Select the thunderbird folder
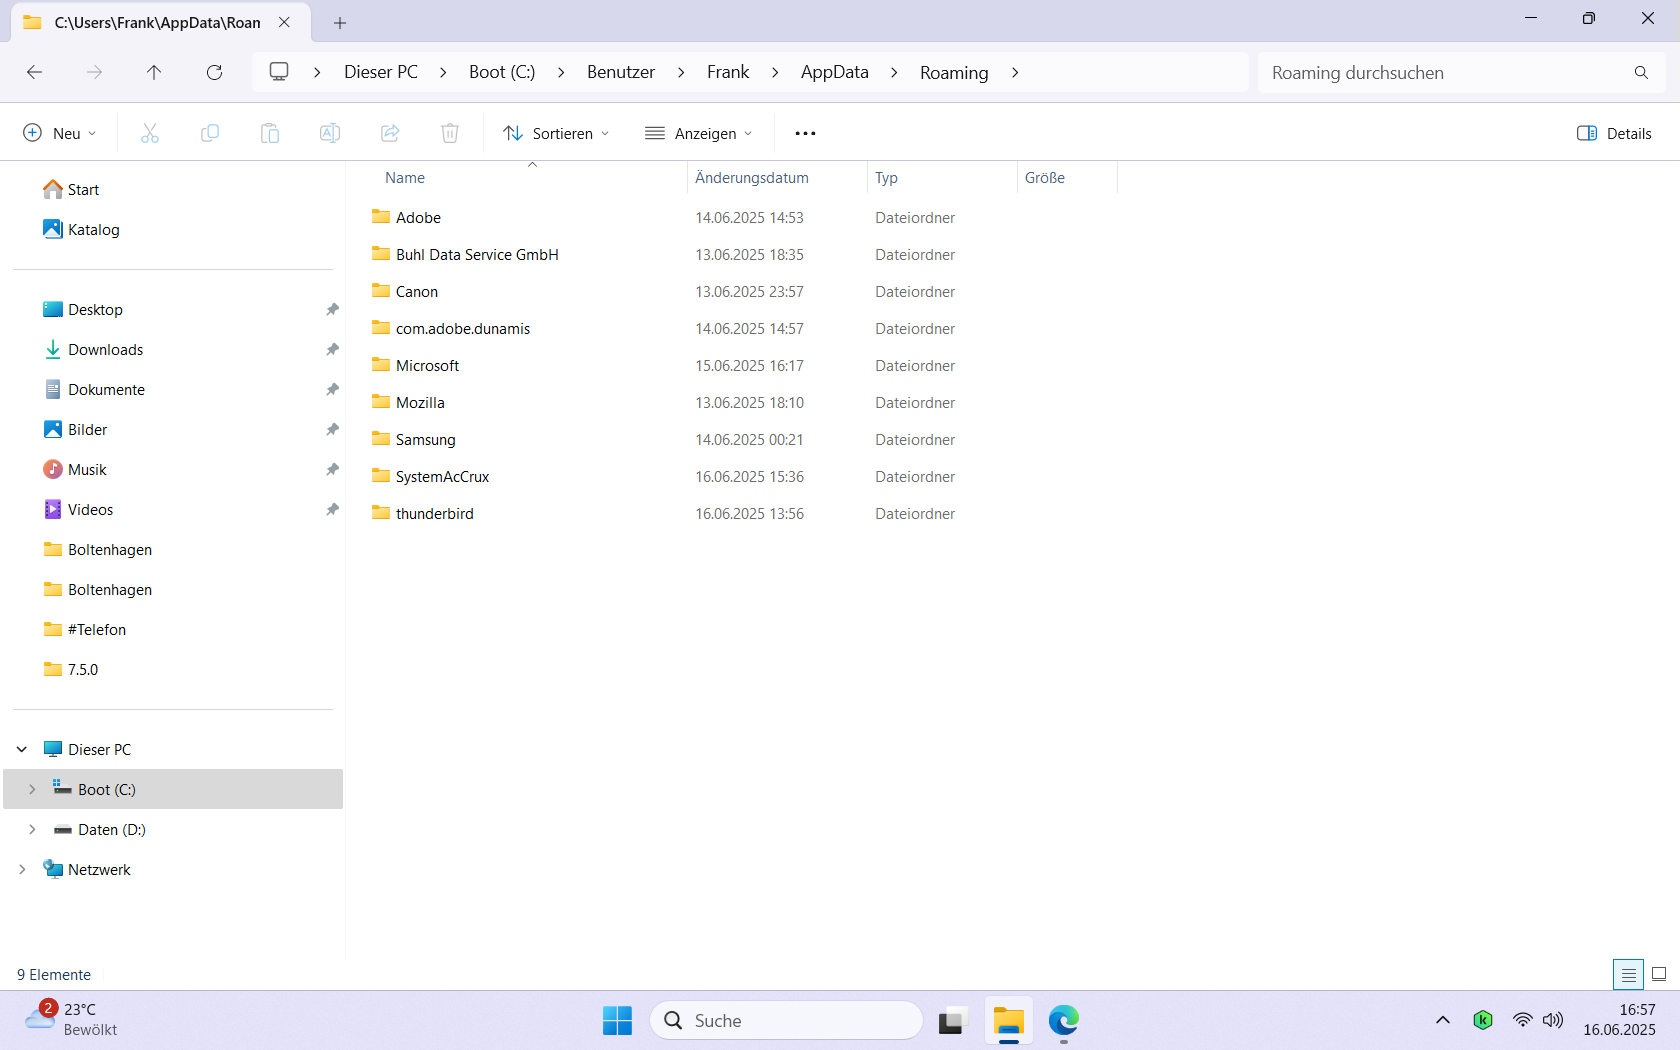This screenshot has width=1680, height=1050. tap(434, 514)
